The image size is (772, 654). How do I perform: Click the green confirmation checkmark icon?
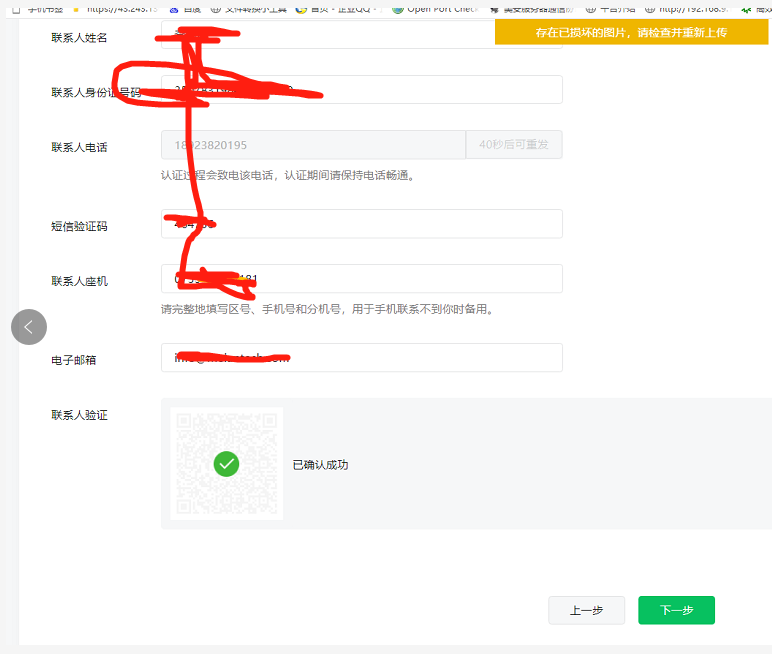(x=226, y=464)
